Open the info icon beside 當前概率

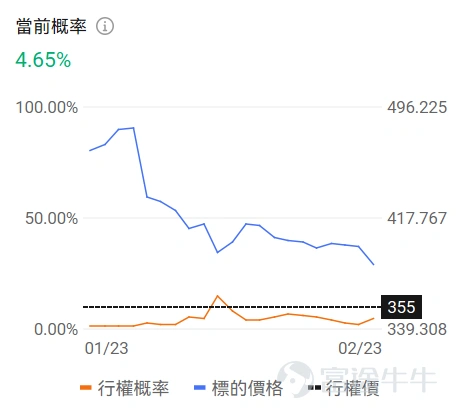(105, 26)
